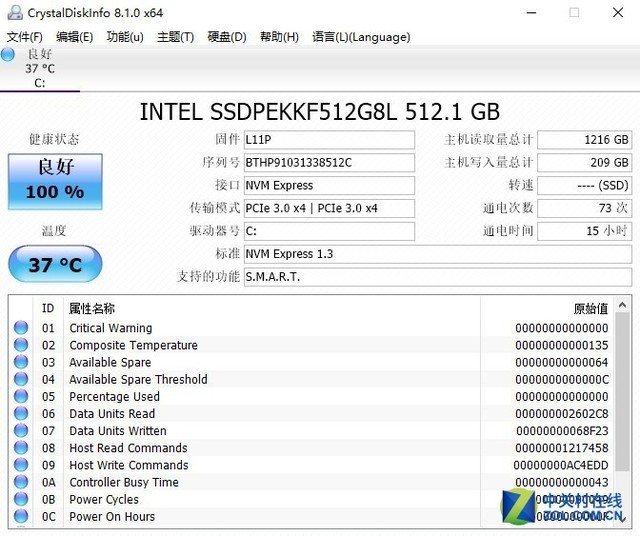Viewport: 640px width, 536px height.
Task: Minimize the CrystalDiskInfo window
Action: (x=531, y=13)
